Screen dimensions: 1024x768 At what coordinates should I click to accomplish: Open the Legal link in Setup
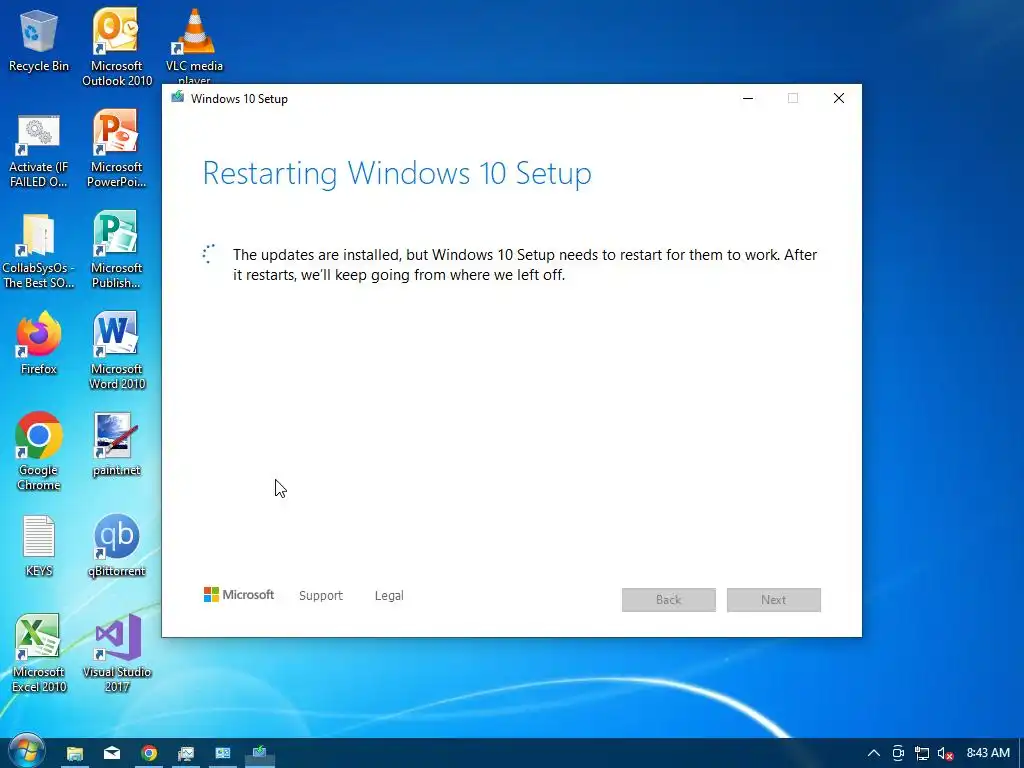pos(389,596)
